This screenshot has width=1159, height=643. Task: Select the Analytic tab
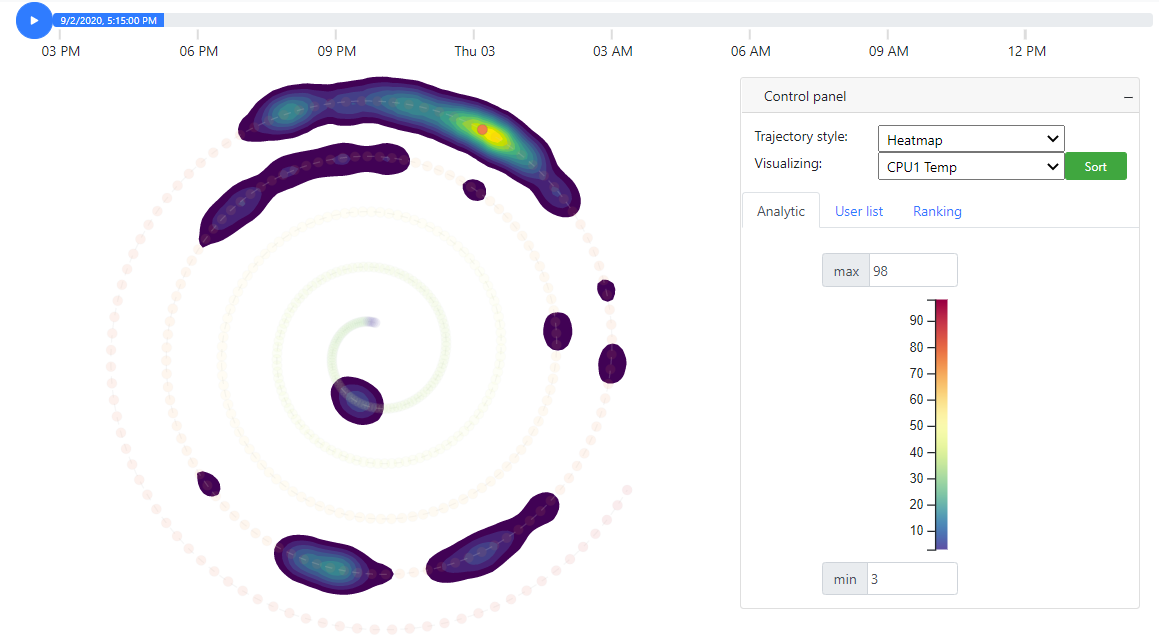[x=780, y=210]
